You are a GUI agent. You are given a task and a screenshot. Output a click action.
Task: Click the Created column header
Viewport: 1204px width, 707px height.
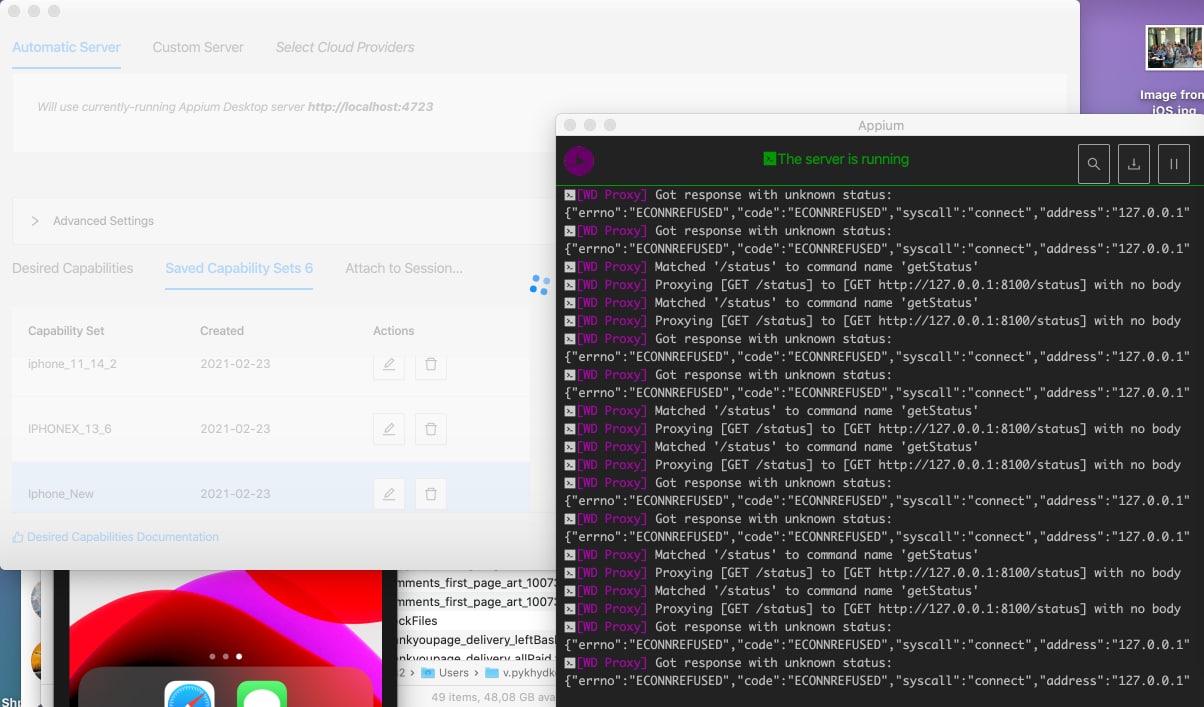point(222,331)
